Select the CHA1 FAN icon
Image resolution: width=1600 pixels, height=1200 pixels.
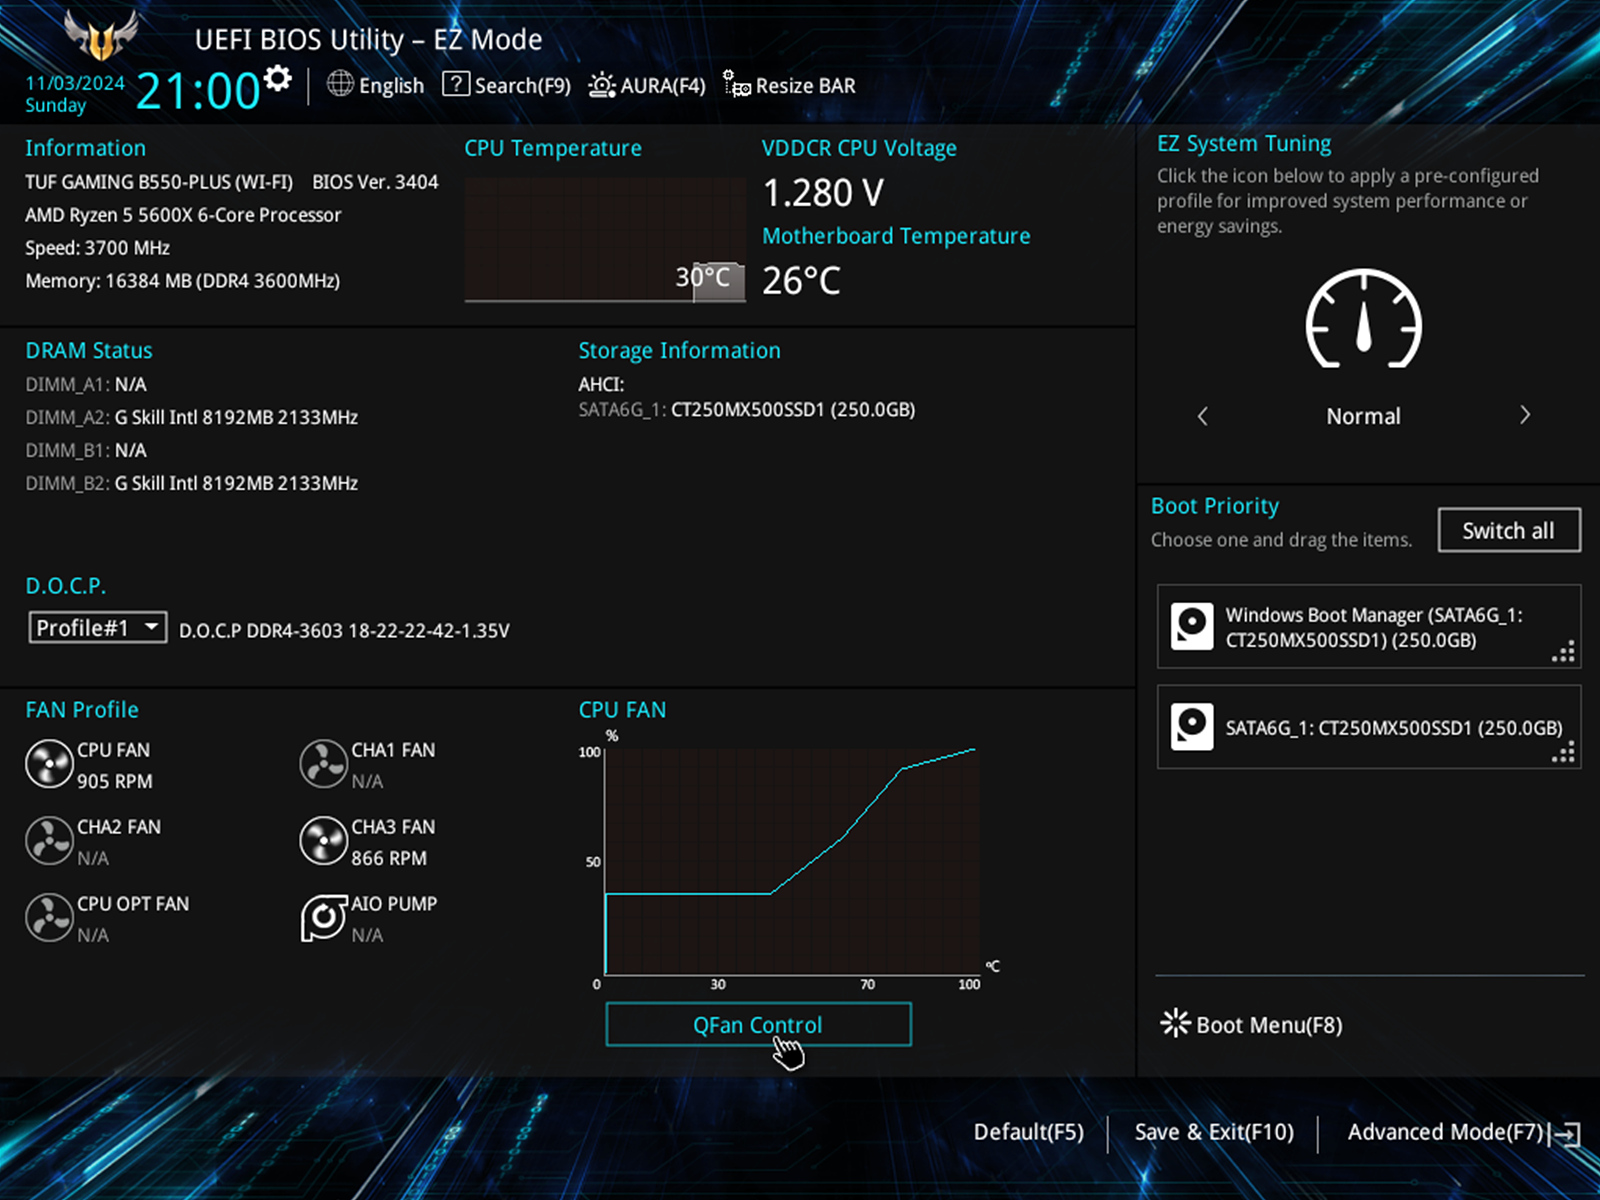point(323,765)
